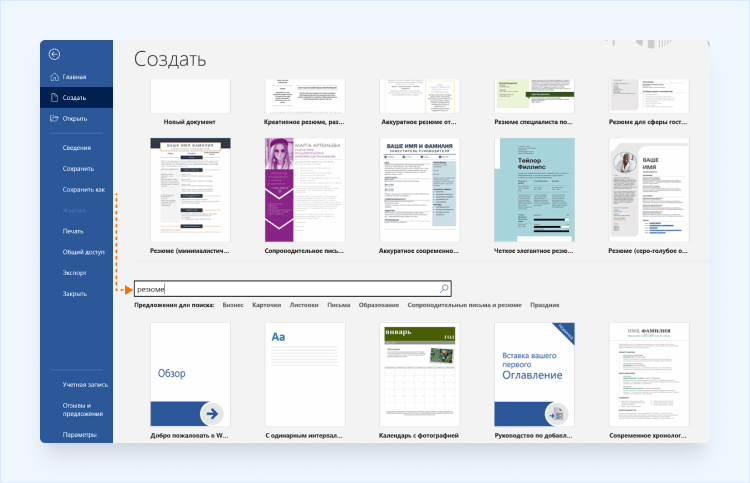The image size is (750, 483).
Task: Open Сведения in the sidebar
Action: point(76,148)
